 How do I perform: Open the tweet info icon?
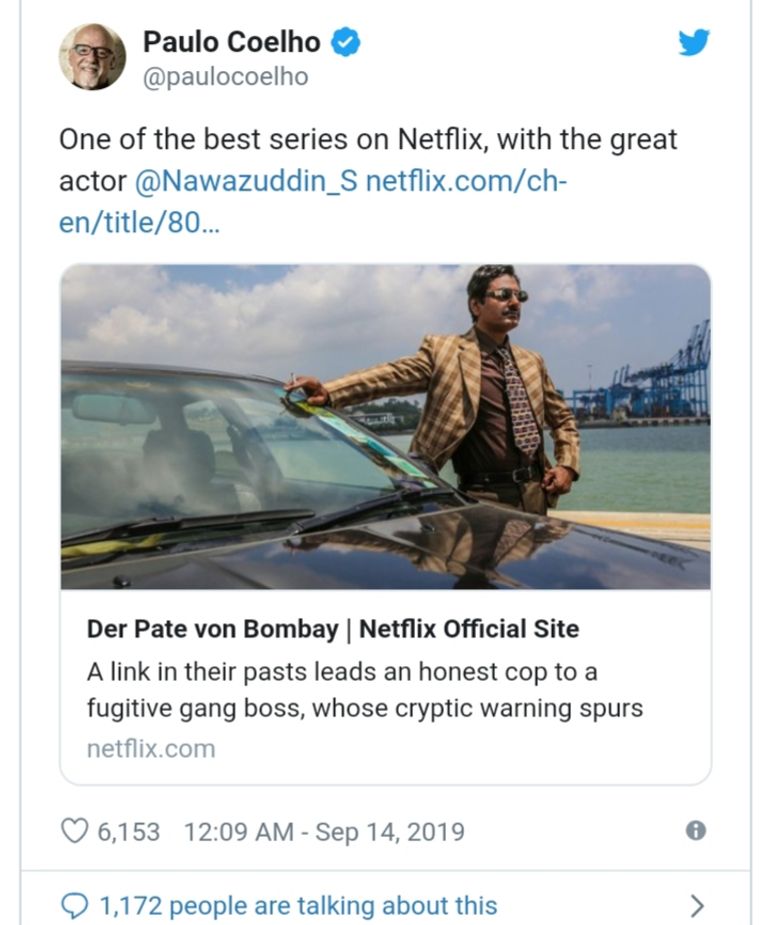pyautogui.click(x=695, y=831)
